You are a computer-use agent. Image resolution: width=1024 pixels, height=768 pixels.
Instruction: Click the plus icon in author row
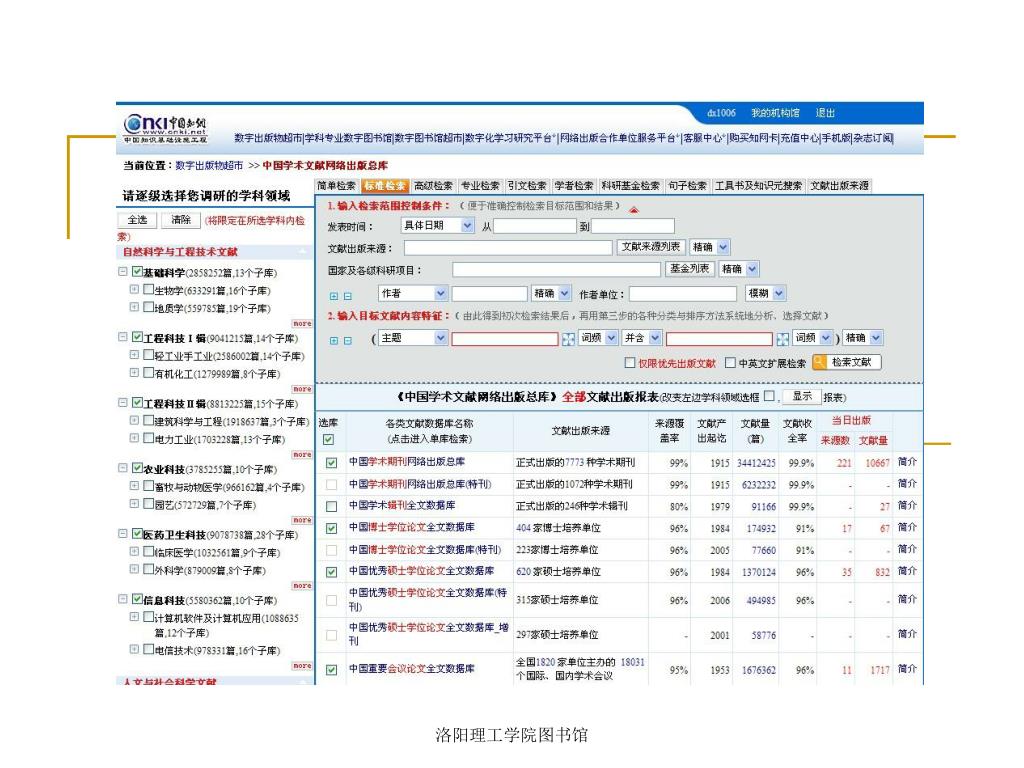(334, 296)
